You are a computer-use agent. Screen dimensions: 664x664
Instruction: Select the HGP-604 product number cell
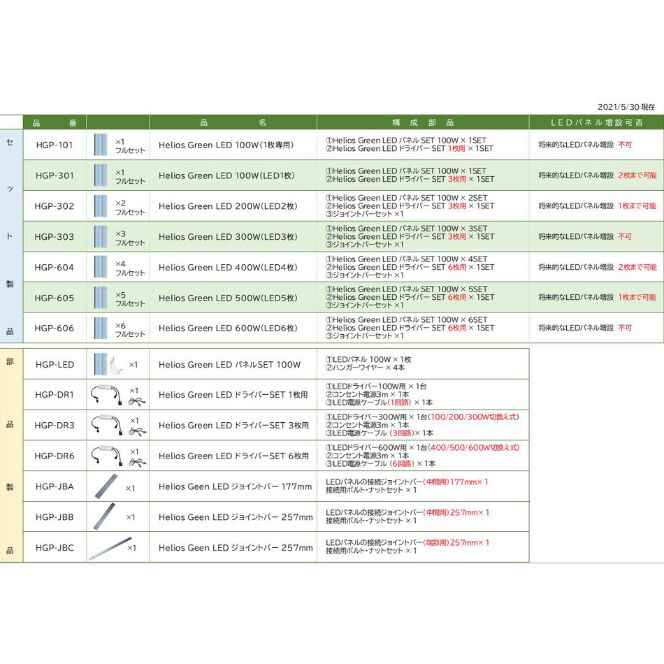(55, 267)
